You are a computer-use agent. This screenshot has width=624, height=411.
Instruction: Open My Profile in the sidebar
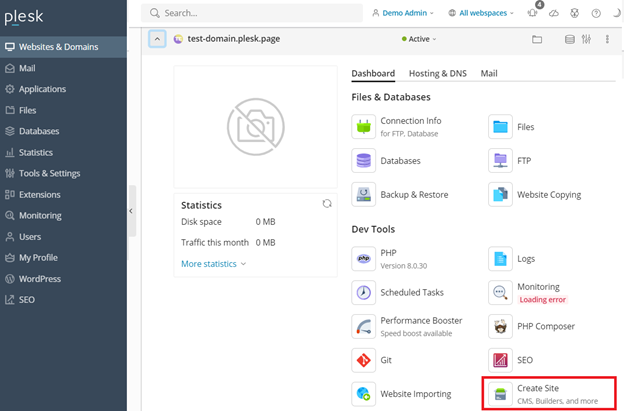pyautogui.click(x=63, y=258)
